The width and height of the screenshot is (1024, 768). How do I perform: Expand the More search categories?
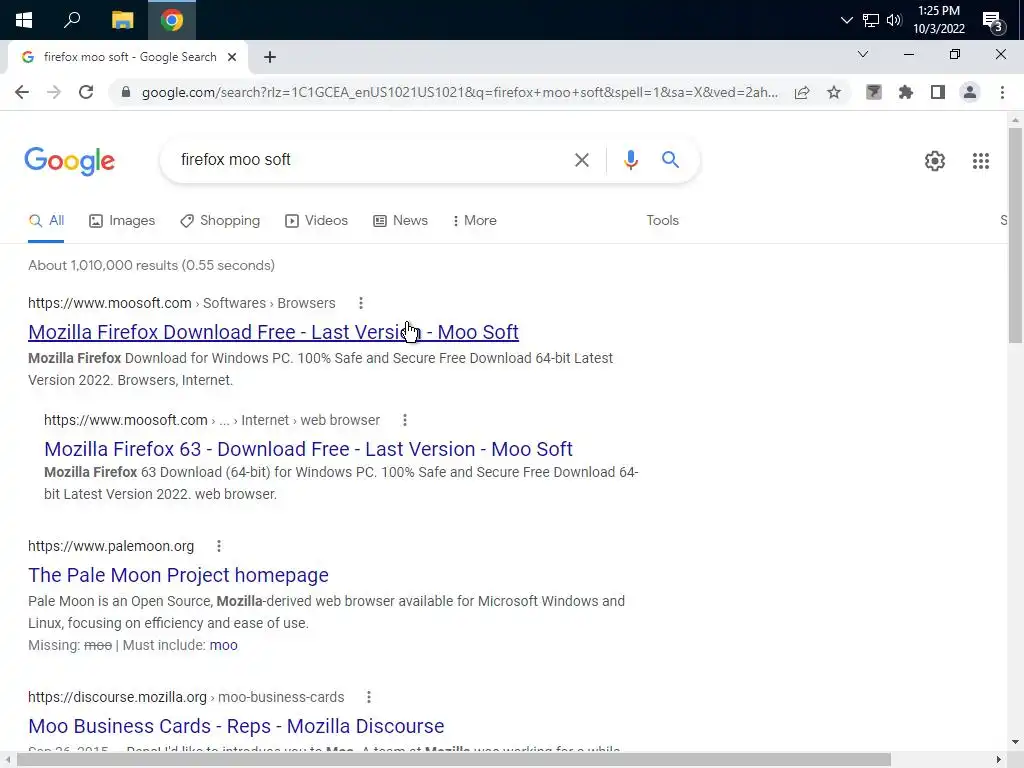tap(475, 221)
